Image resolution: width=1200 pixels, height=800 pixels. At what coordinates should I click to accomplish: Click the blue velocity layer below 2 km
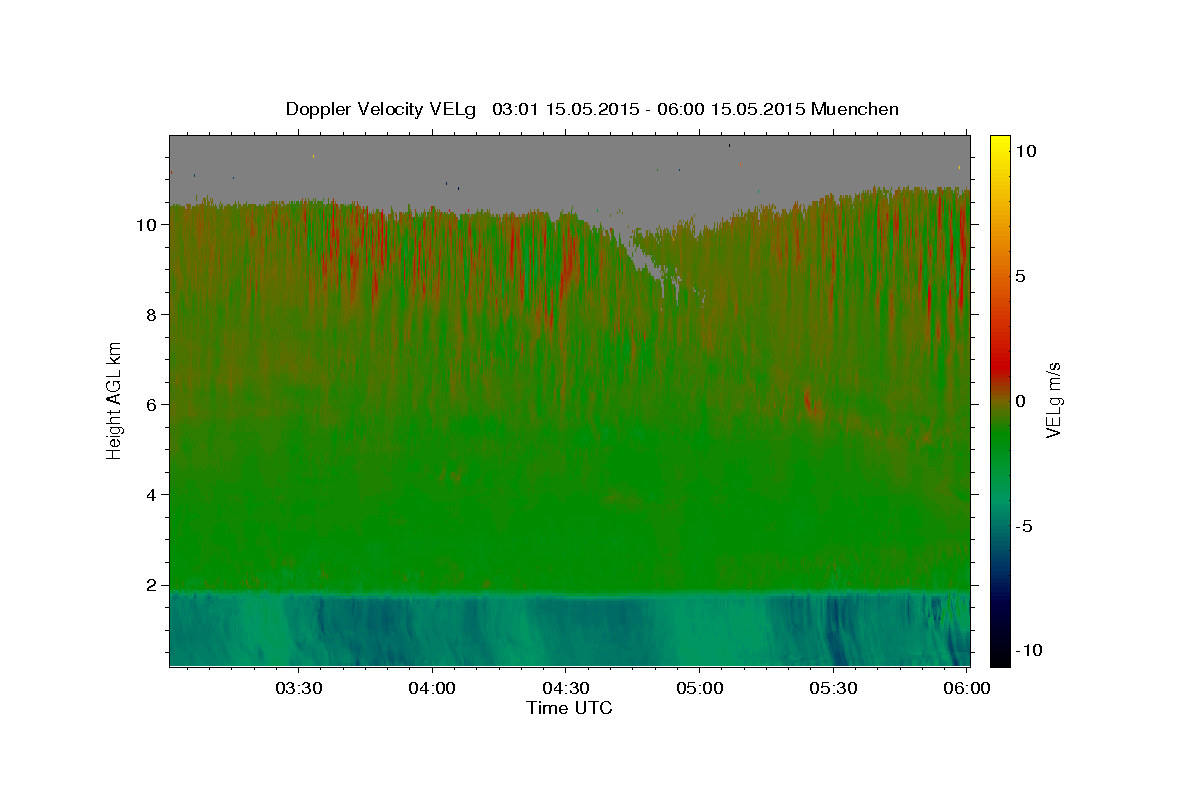click(569, 630)
